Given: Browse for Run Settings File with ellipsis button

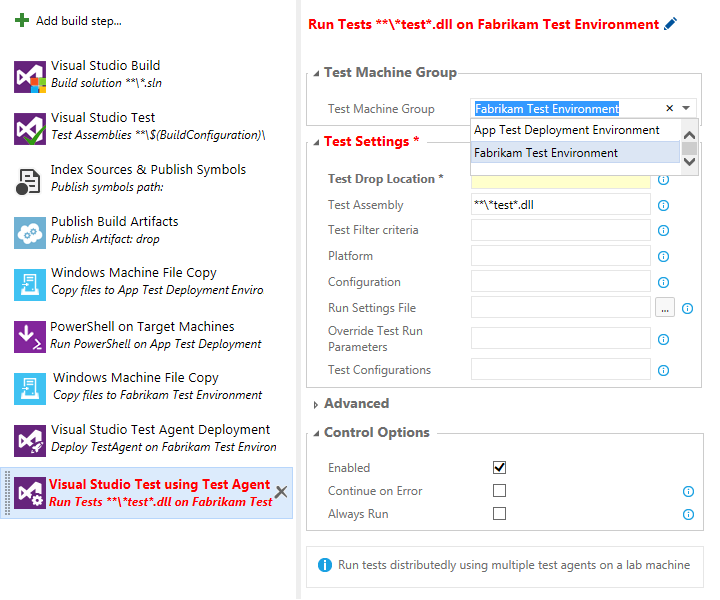Looking at the screenshot, I should (665, 308).
